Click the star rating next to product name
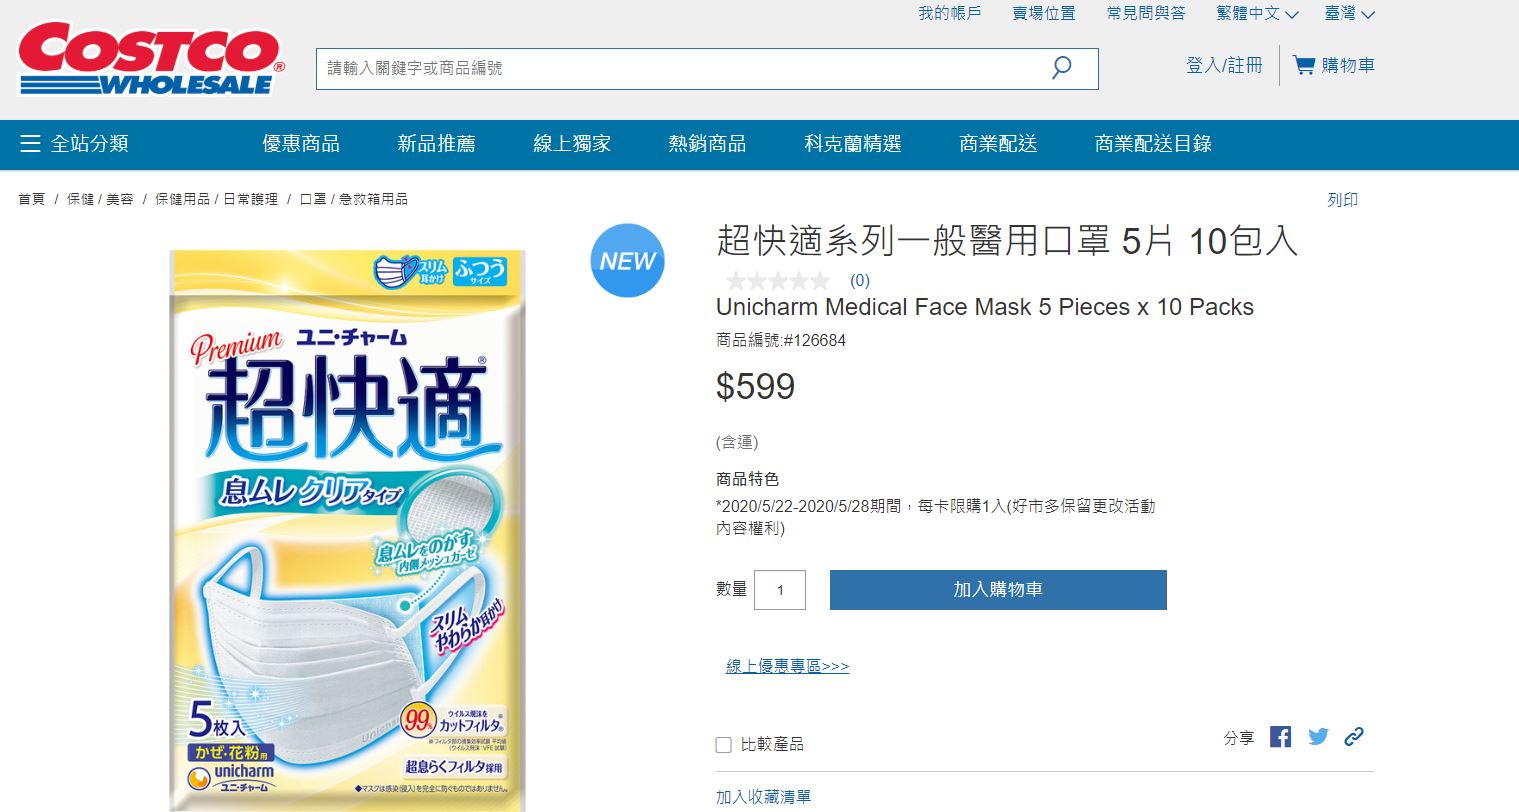 (x=778, y=281)
